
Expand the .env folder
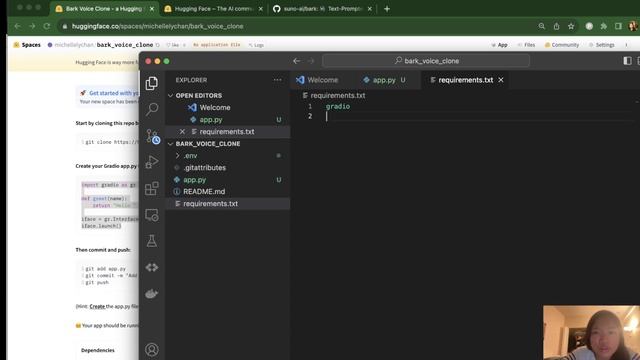pyautogui.click(x=190, y=156)
